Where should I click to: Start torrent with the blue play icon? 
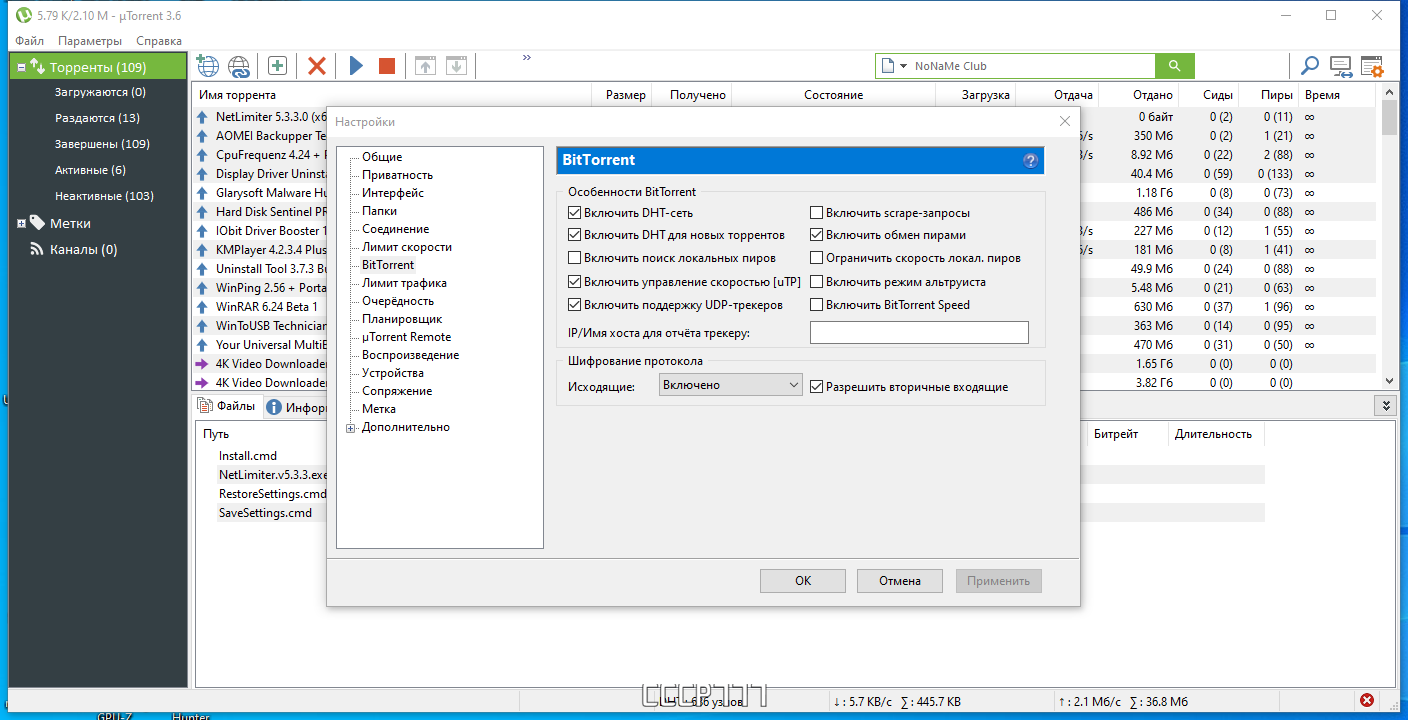point(356,66)
